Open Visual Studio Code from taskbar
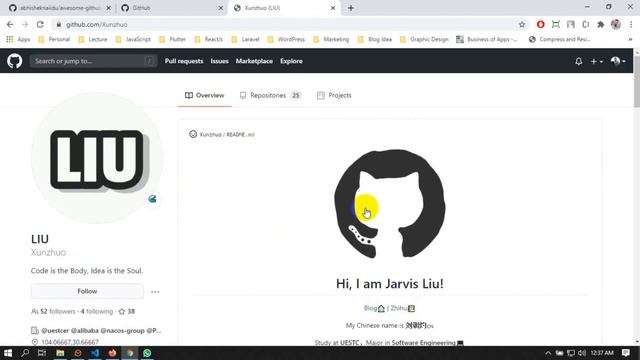Screen dimensions: 640x360 click(x=95, y=353)
